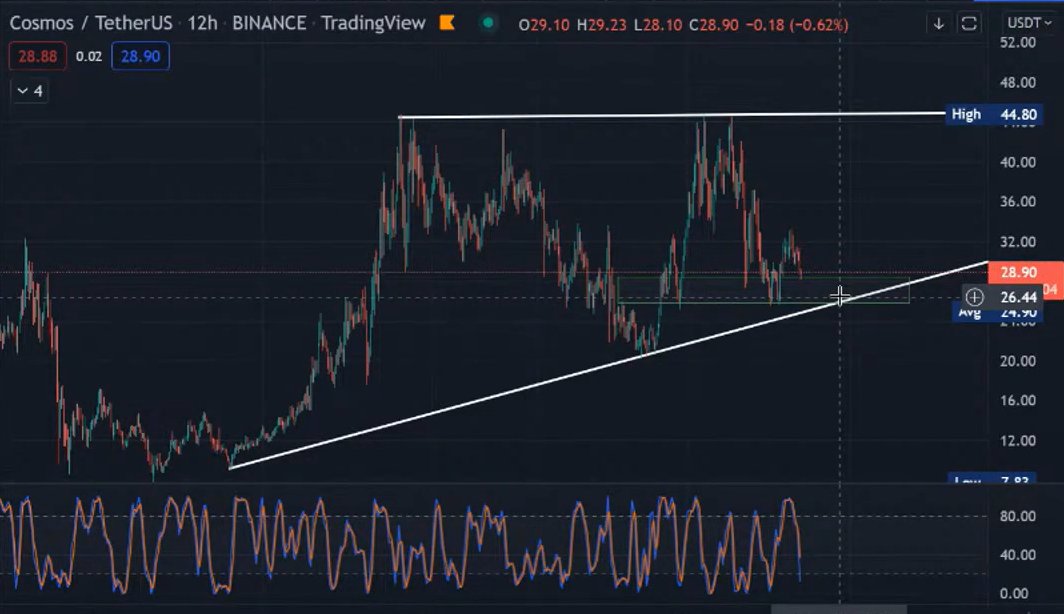Click the 12h interval label in title
This screenshot has height=614, width=1064.
(x=202, y=23)
